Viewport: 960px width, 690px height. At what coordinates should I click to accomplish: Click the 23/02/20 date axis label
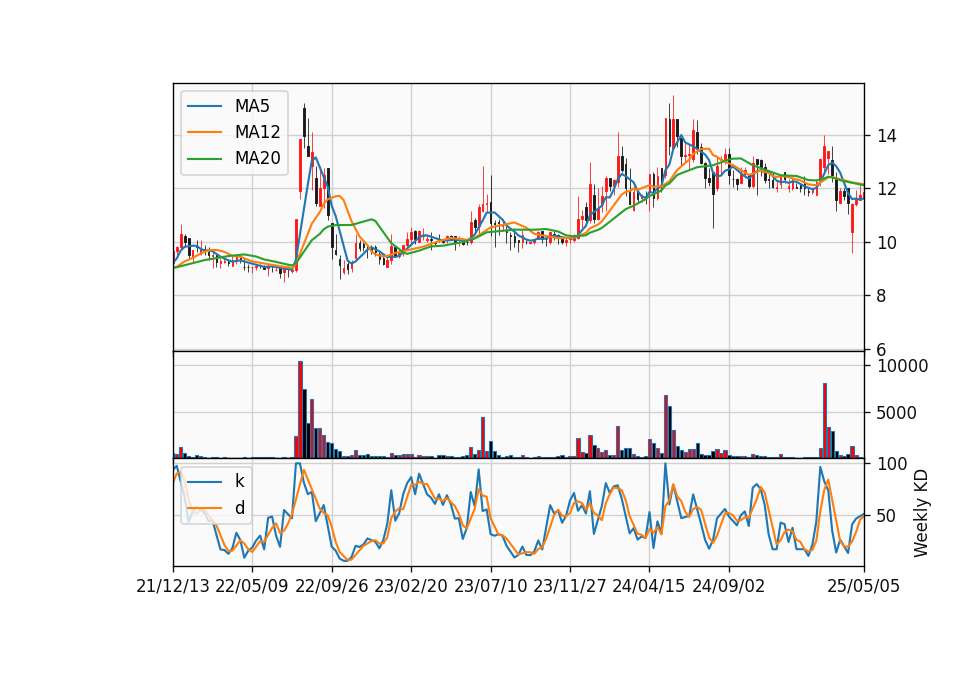[x=411, y=587]
